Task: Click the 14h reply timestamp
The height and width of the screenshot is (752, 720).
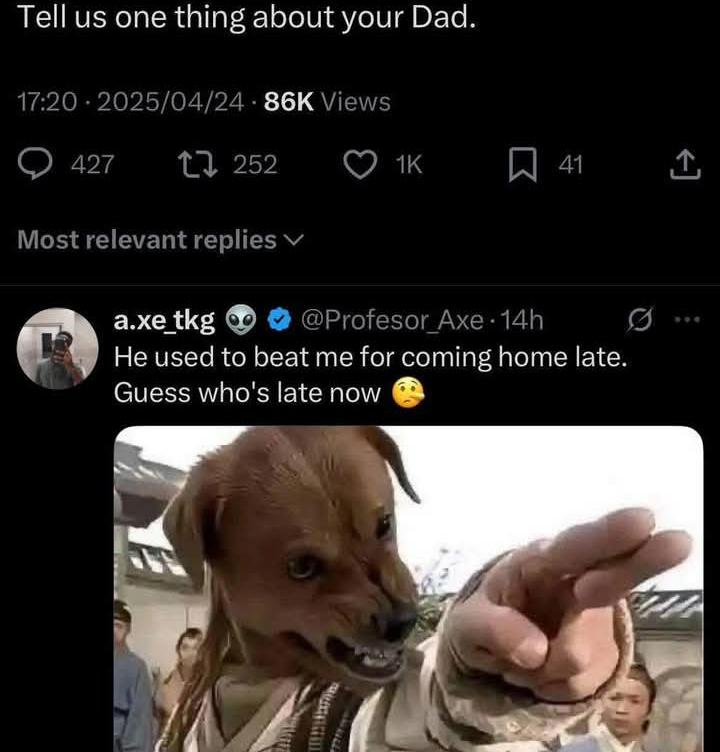Action: click(x=522, y=320)
